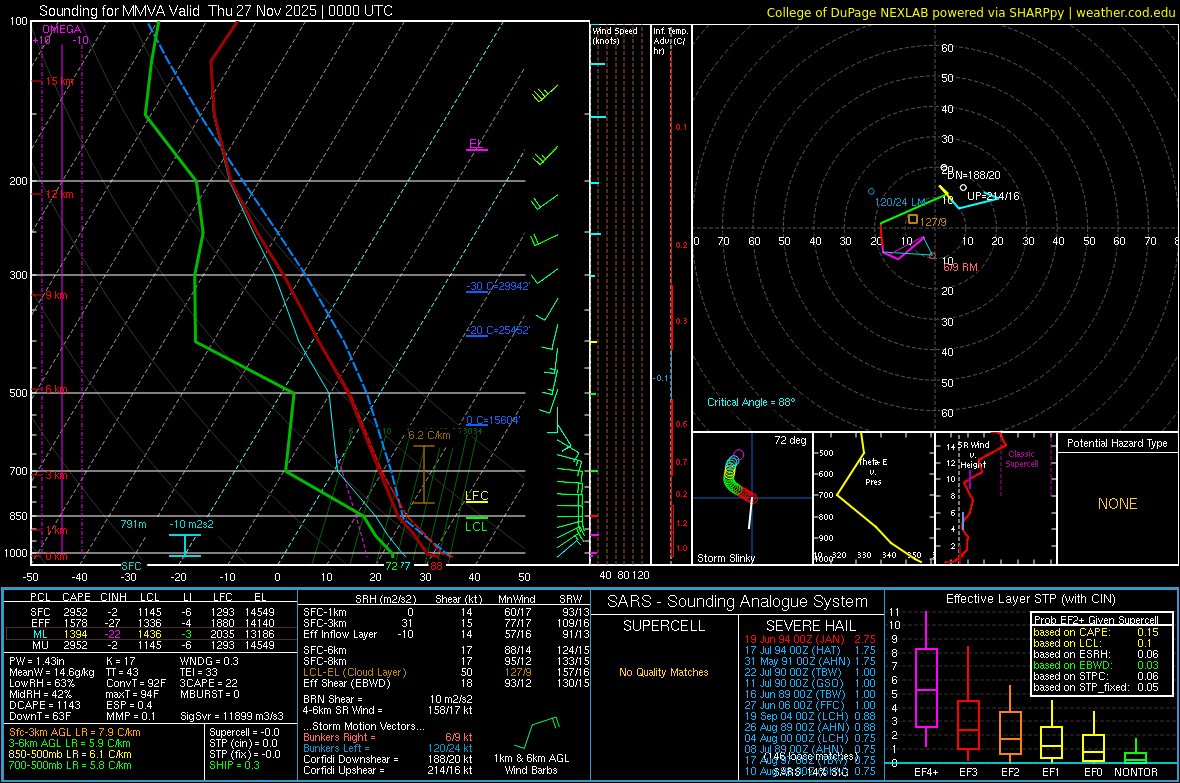Click the 'SigSvr = 11899 m3/s3' value
Viewport: 1180px width, 783px height.
pos(232,716)
